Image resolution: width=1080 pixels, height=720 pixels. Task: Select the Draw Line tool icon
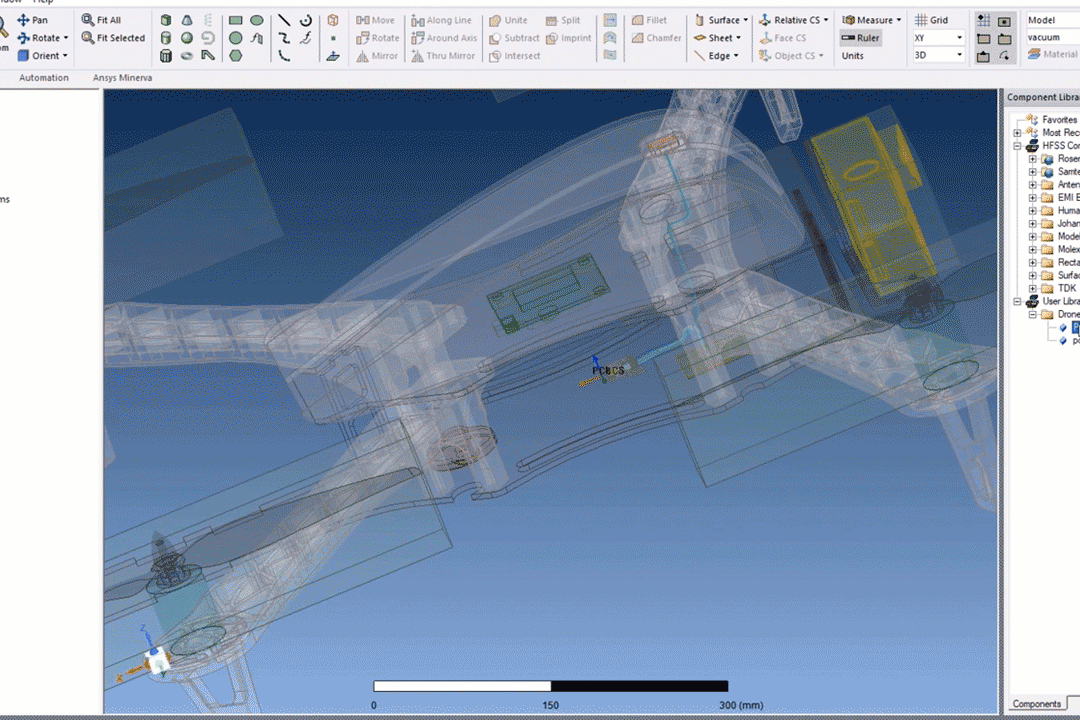(x=284, y=20)
